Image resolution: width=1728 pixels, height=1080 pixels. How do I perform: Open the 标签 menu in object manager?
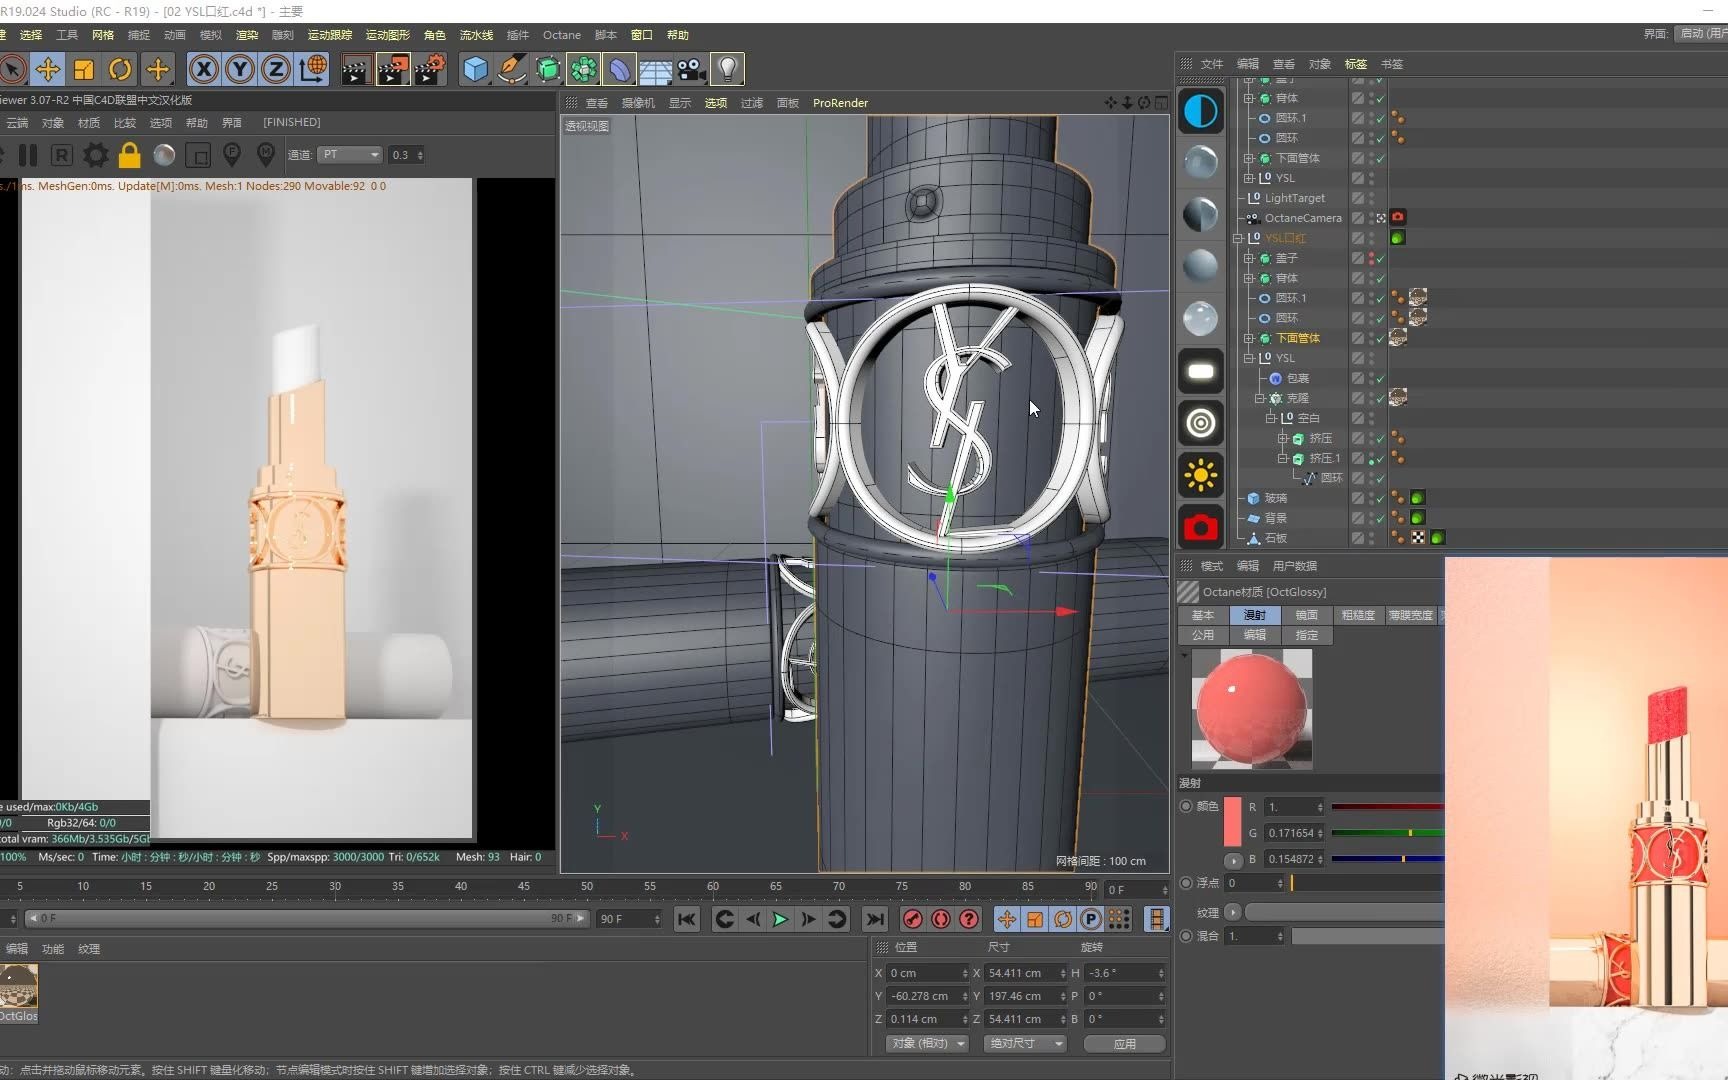tap(1355, 64)
